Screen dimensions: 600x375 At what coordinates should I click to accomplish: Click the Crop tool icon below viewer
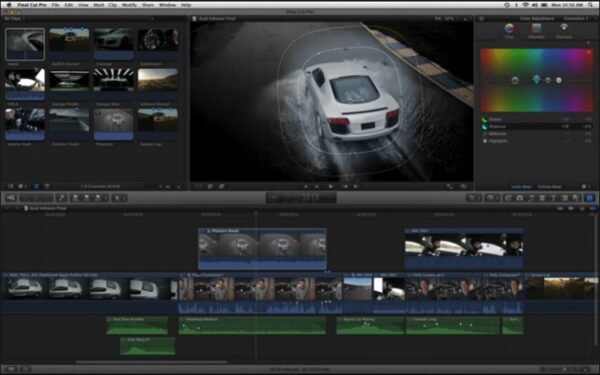click(x=210, y=186)
